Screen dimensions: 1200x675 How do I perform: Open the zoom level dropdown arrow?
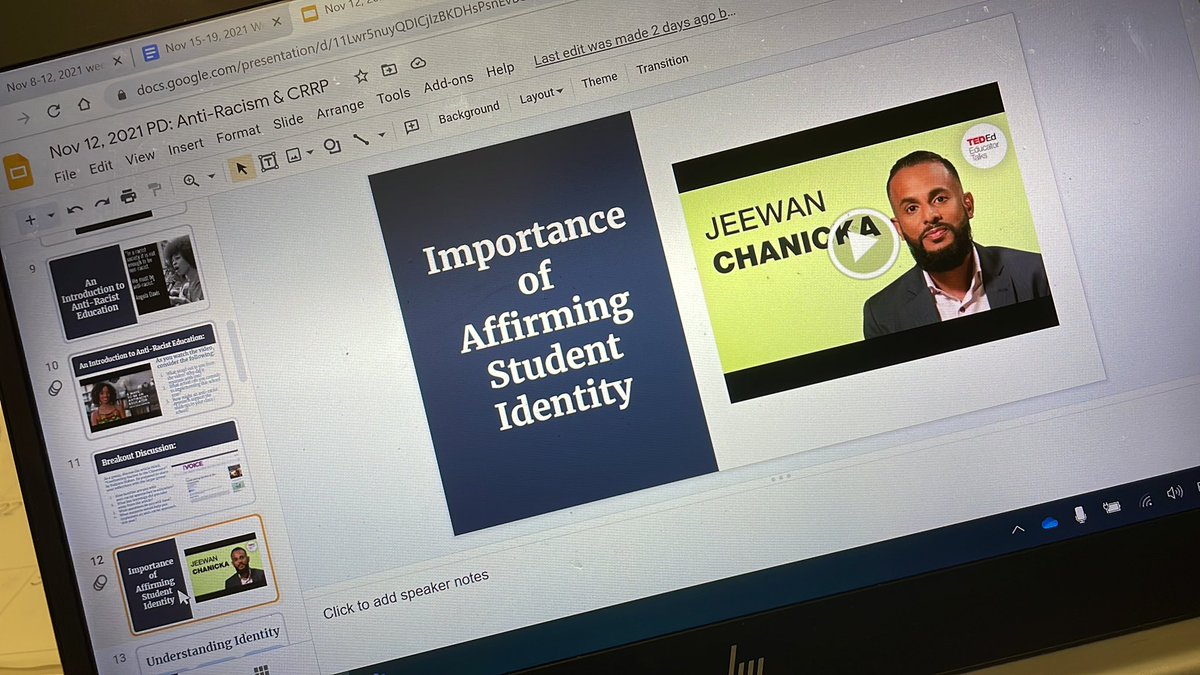[211, 178]
